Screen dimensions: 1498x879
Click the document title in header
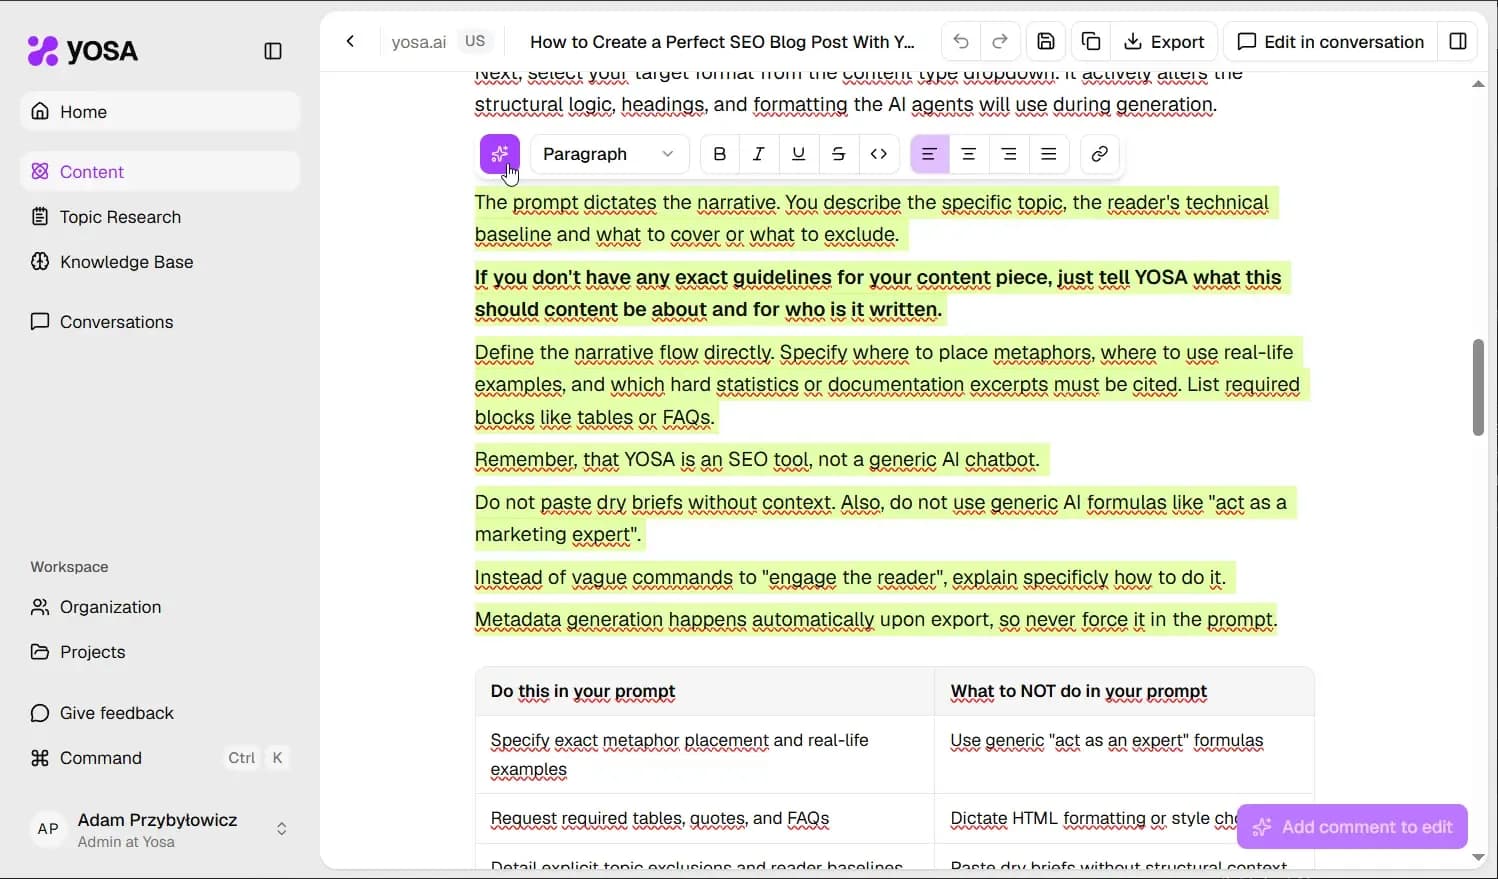point(722,42)
